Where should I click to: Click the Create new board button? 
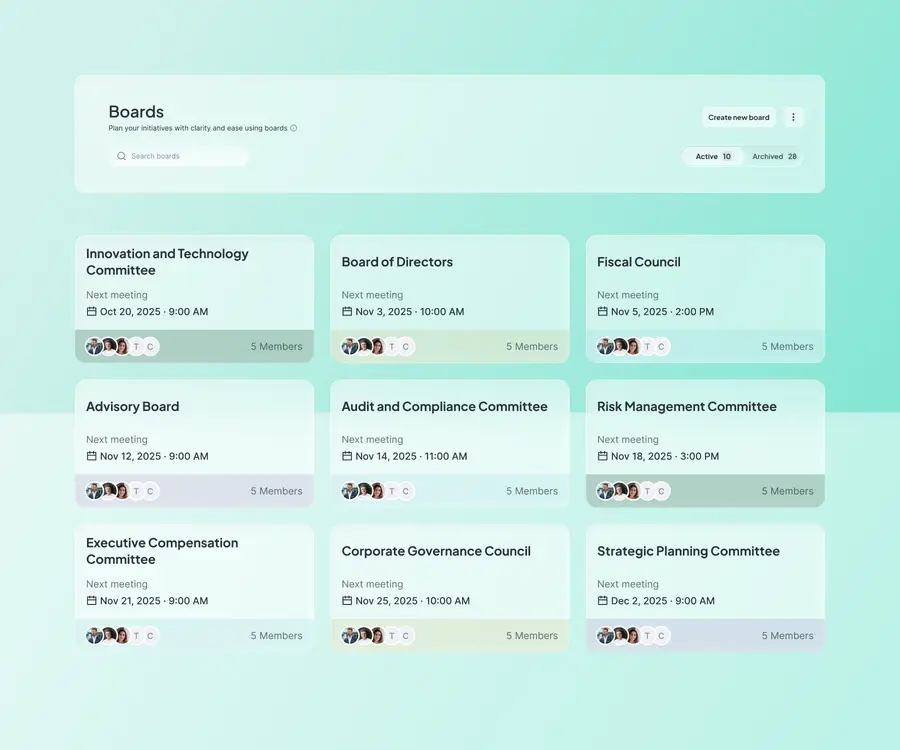point(739,117)
